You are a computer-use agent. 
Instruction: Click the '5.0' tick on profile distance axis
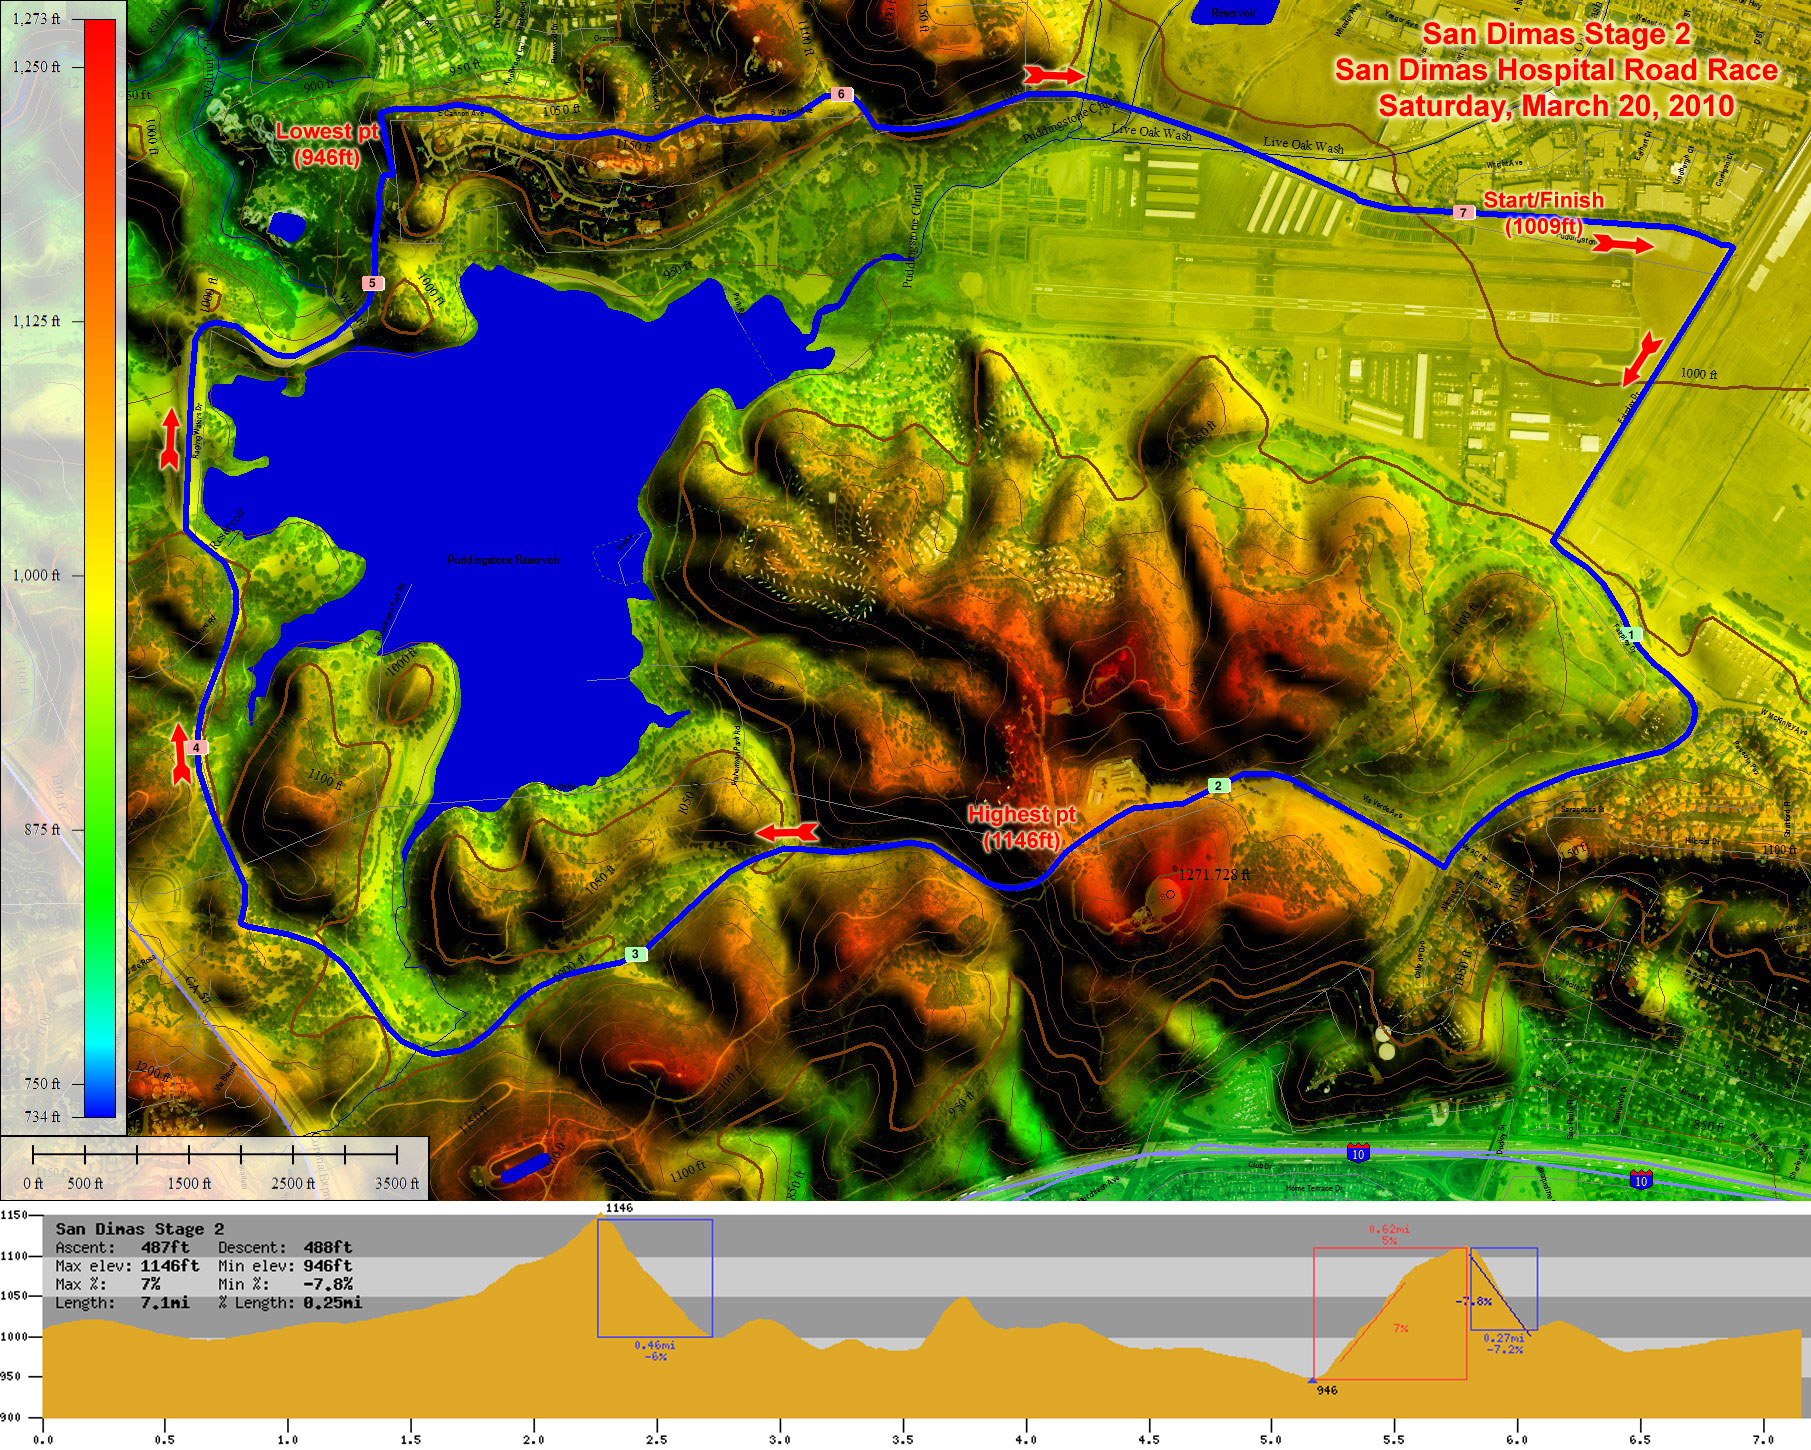pos(1270,1440)
